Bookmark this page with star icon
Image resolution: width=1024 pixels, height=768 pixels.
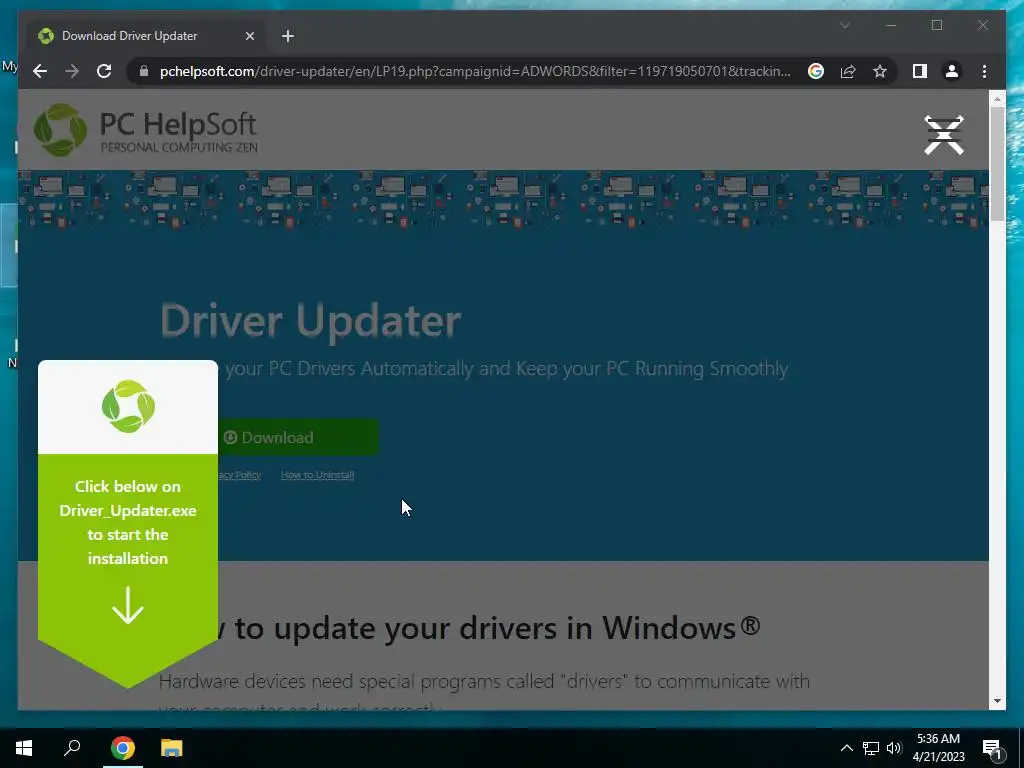[x=880, y=71]
